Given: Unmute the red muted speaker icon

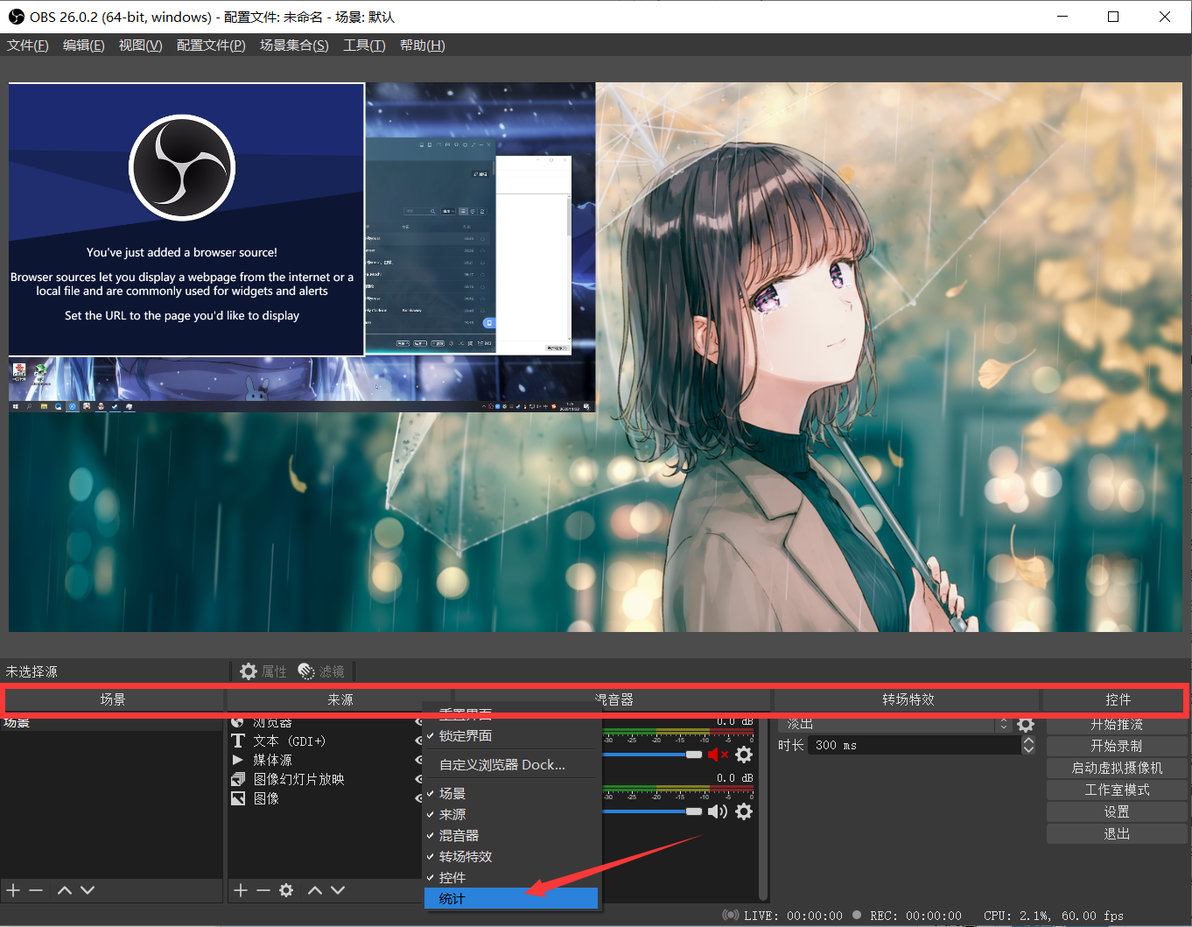Looking at the screenshot, I should [718, 754].
